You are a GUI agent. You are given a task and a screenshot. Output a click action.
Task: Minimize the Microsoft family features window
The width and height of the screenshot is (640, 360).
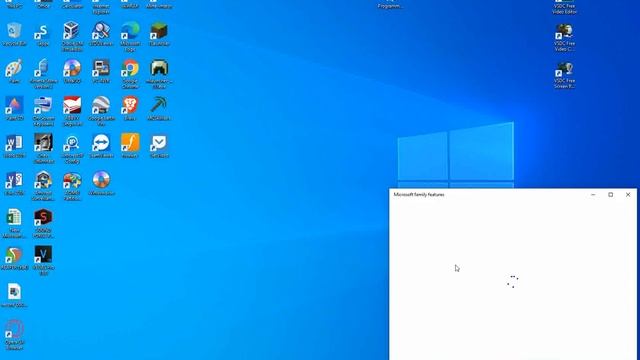593,195
